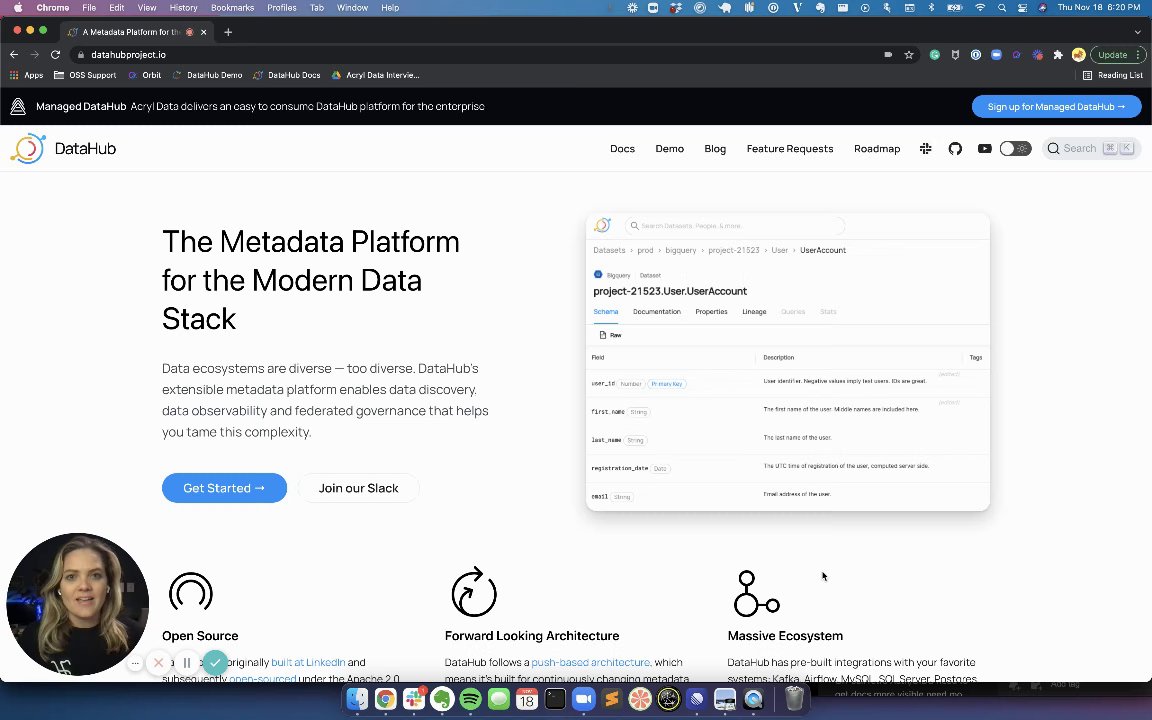Cancel the recording with X control
Image resolution: width=1152 pixels, height=720 pixels.
tap(158, 663)
